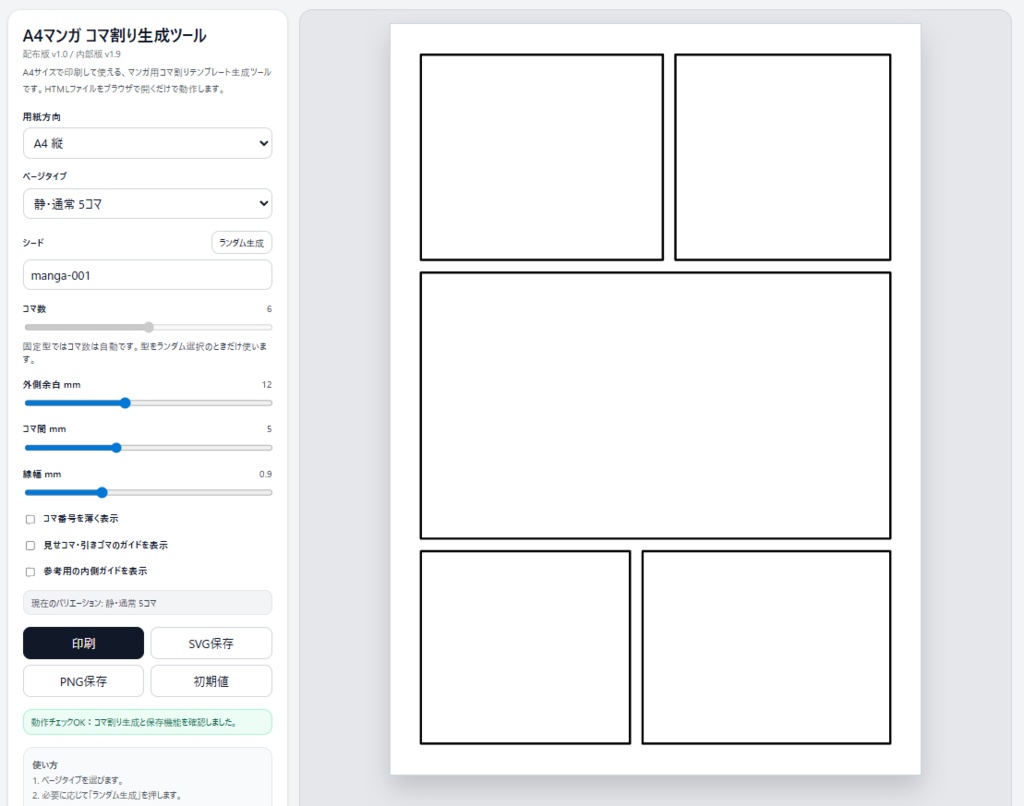Viewport: 1024px width, 806px height.
Task: Click the bottom-left panel in the preview
Action: click(x=525, y=647)
